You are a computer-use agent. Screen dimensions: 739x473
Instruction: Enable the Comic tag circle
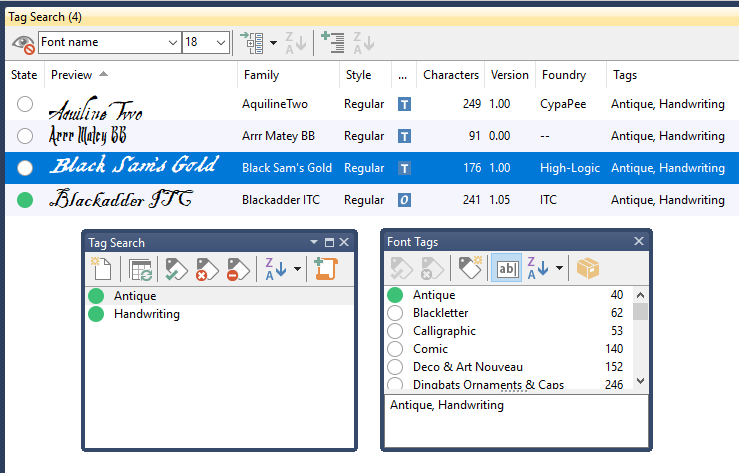click(396, 349)
